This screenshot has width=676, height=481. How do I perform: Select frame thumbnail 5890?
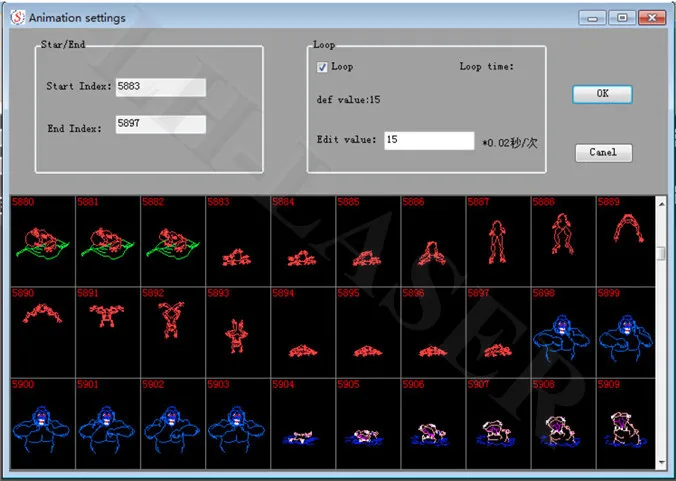click(x=43, y=332)
